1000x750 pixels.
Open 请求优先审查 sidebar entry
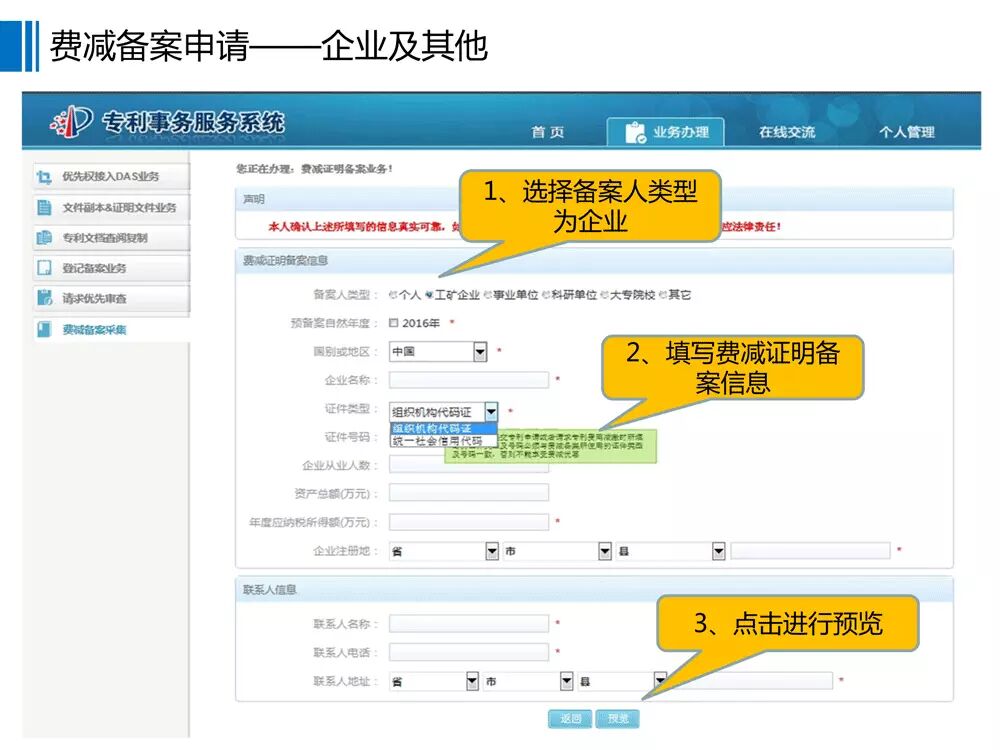[112, 298]
